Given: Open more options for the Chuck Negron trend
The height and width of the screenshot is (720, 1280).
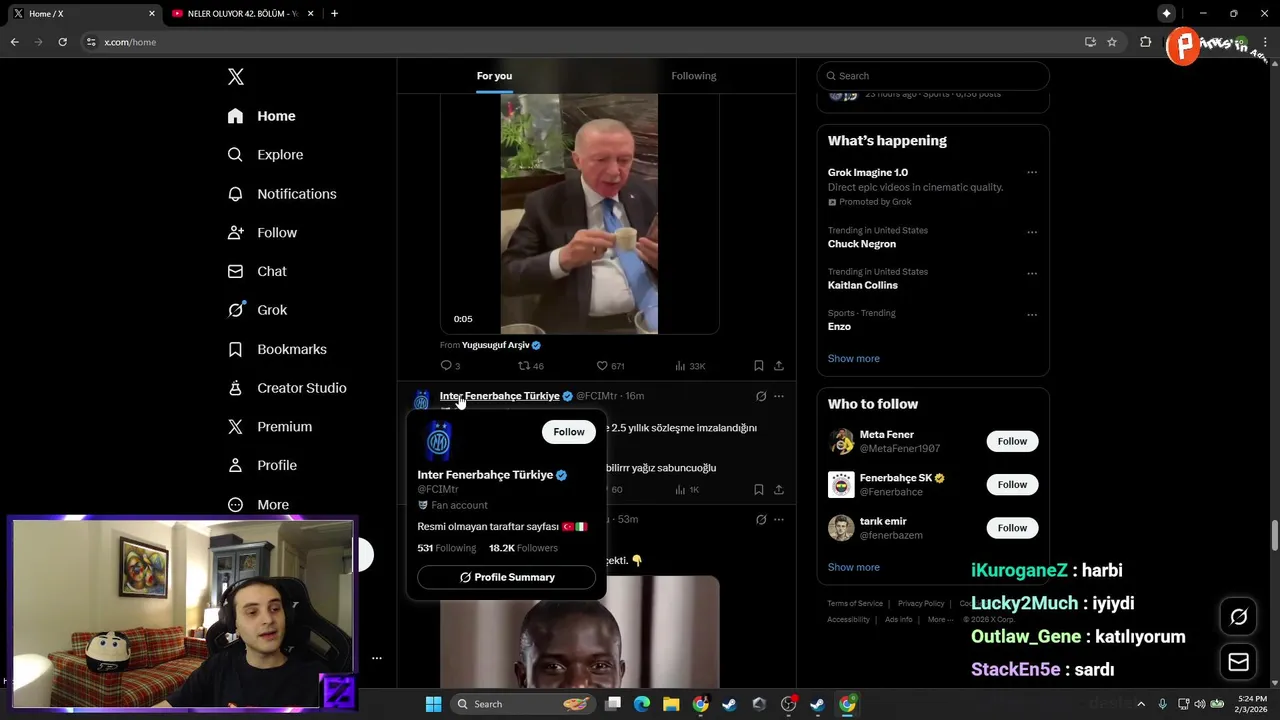Looking at the screenshot, I should [x=1032, y=232].
